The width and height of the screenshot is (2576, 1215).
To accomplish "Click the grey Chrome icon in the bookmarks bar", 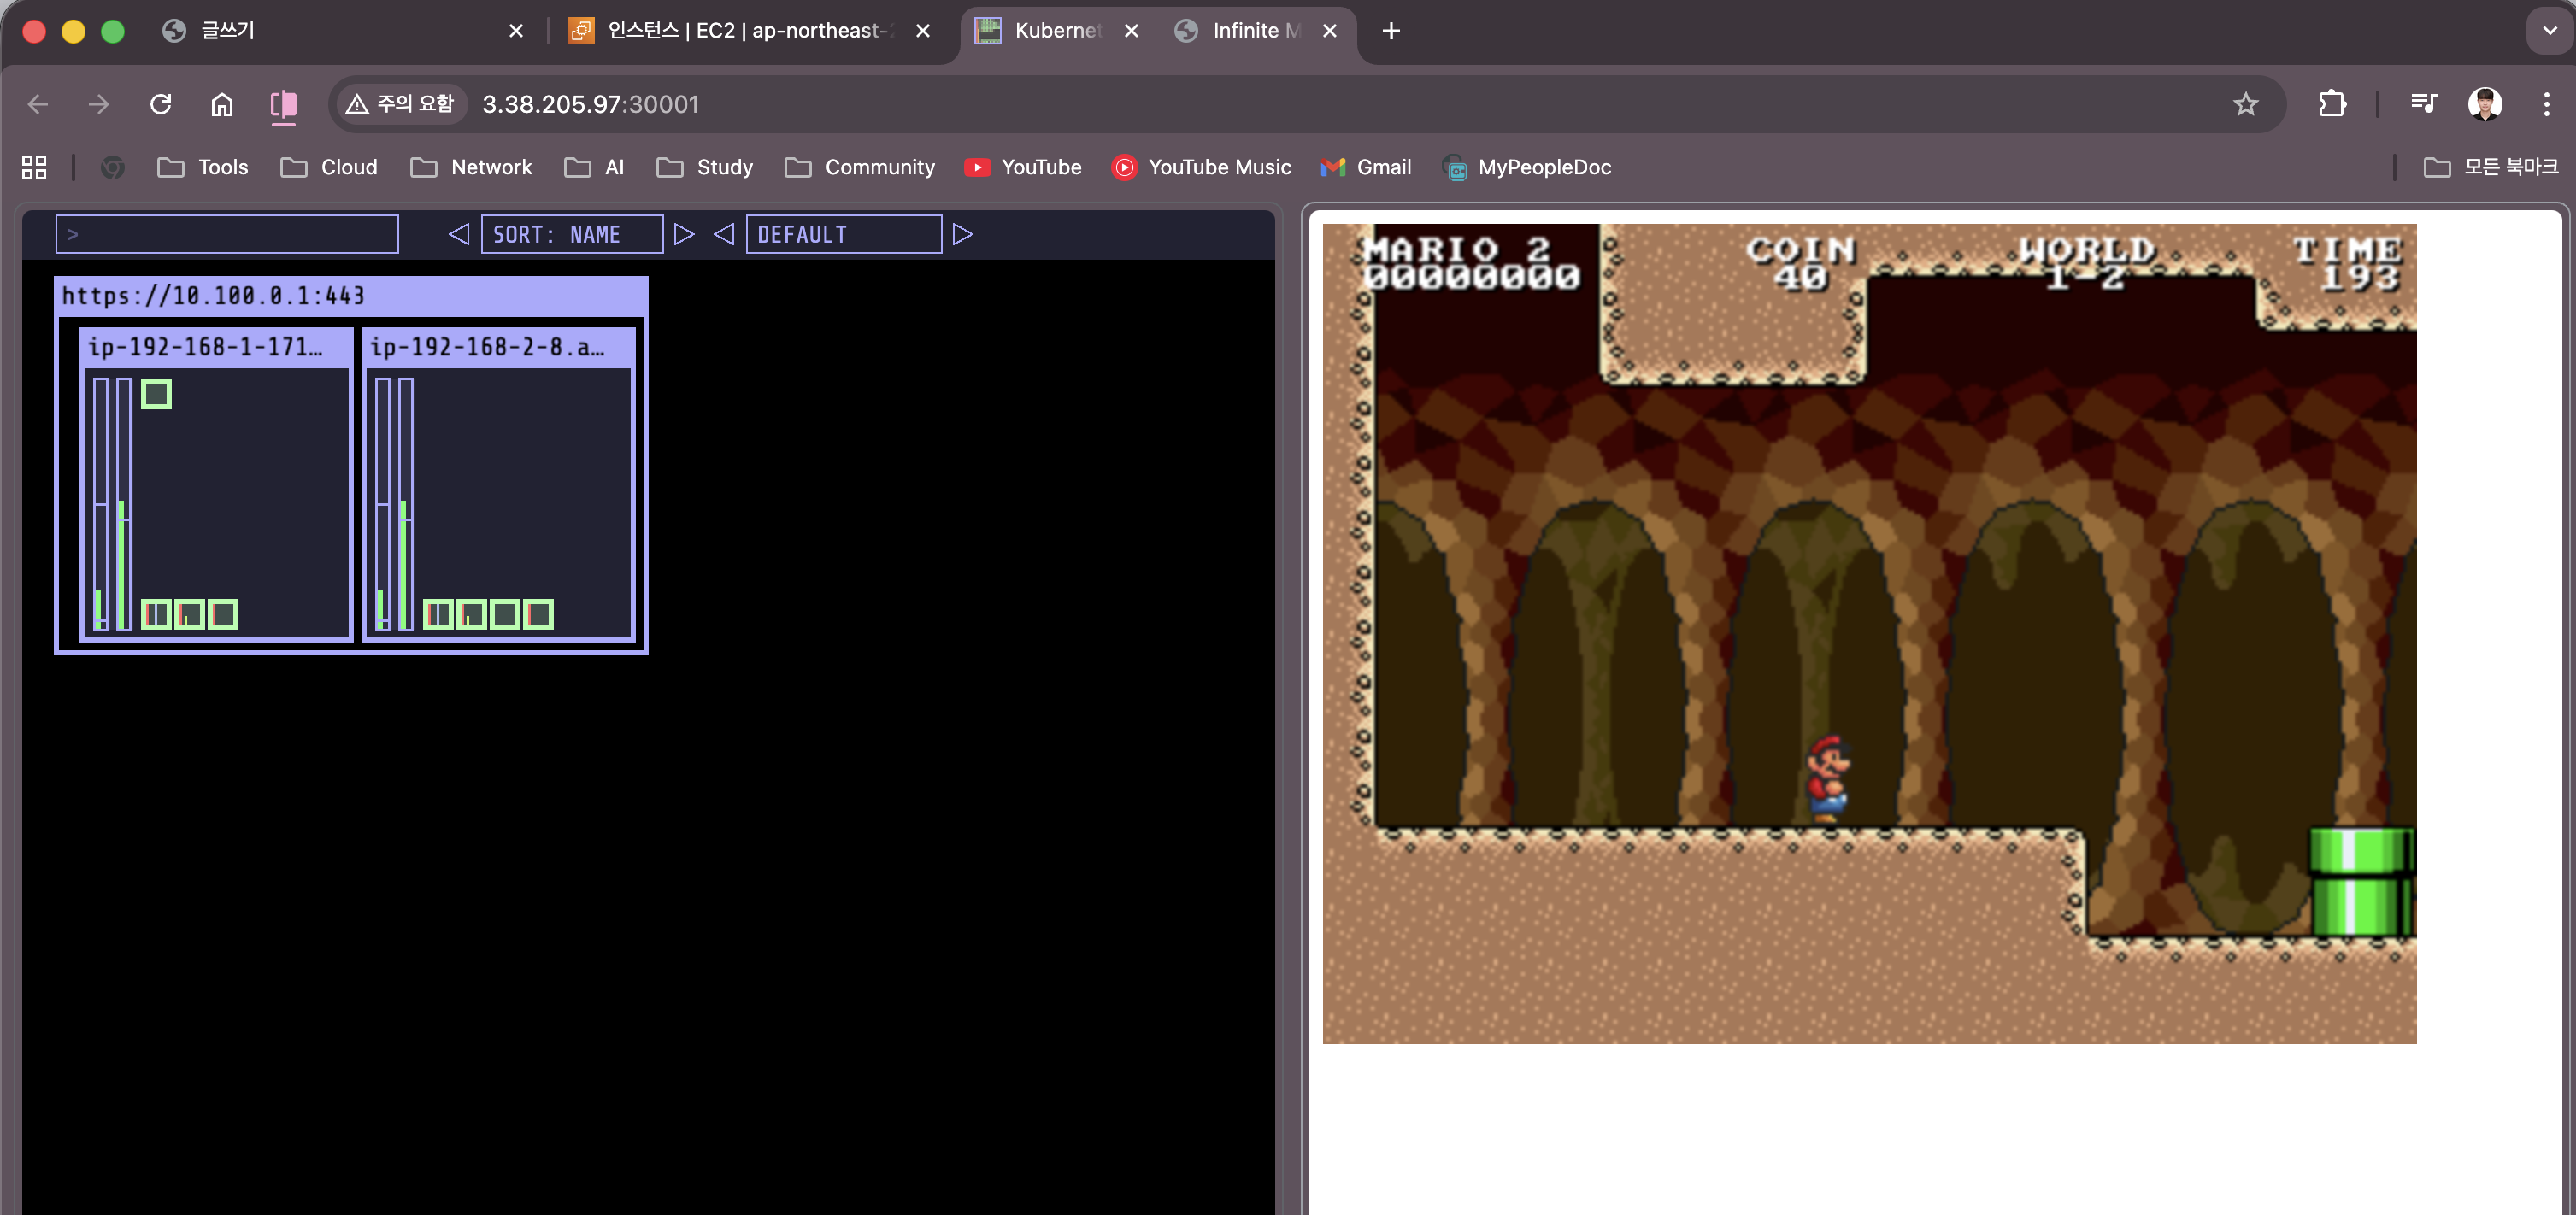I will pyautogui.click(x=113, y=167).
